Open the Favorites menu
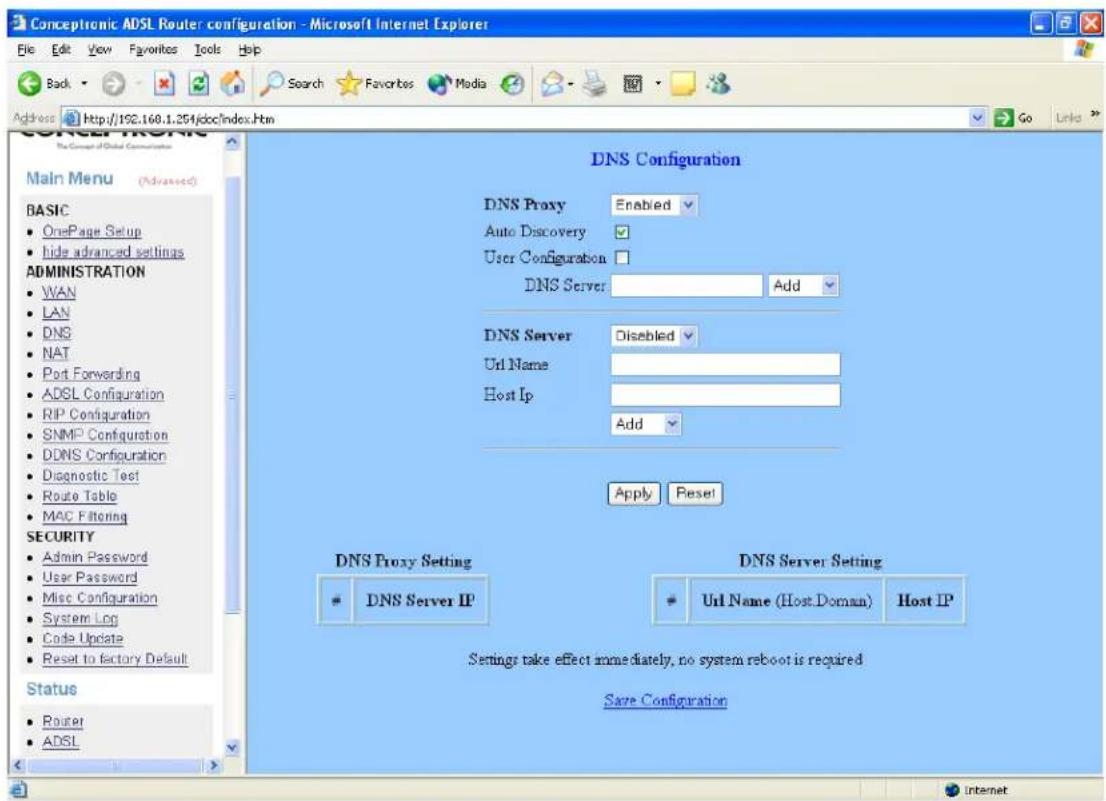1106x801 pixels. (x=153, y=49)
